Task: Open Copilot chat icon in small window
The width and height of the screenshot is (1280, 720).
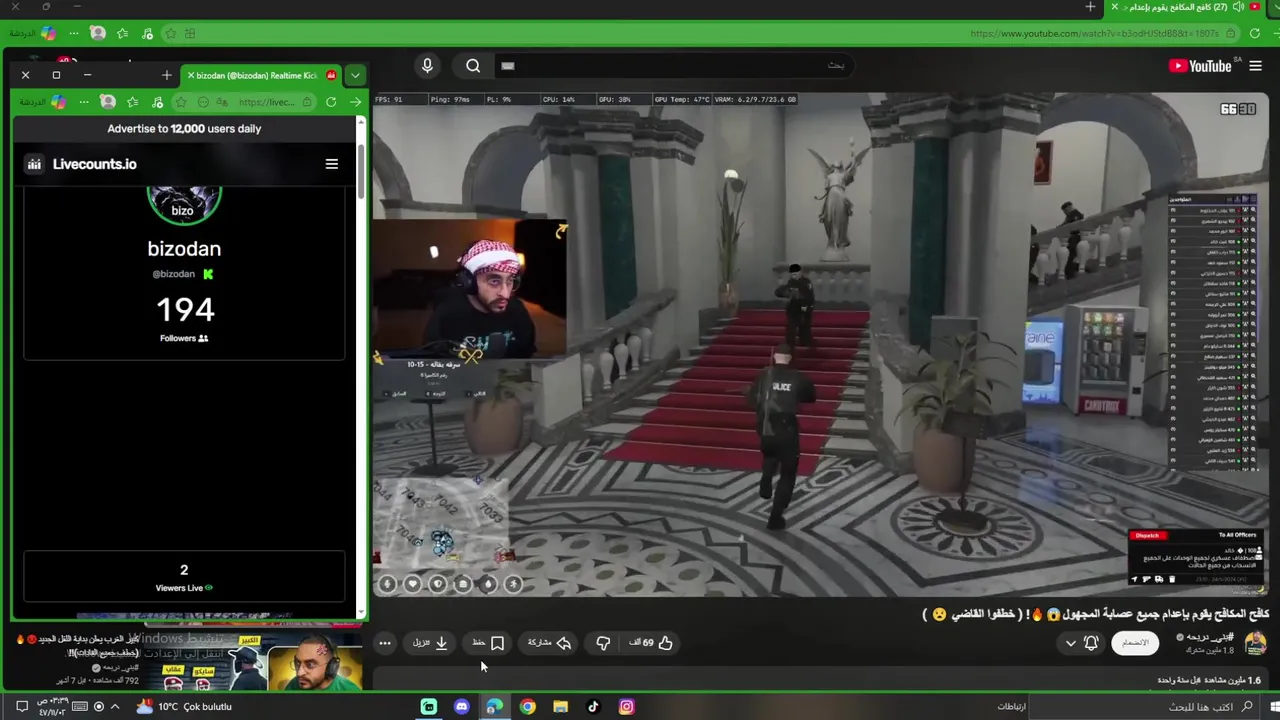Action: tap(59, 102)
